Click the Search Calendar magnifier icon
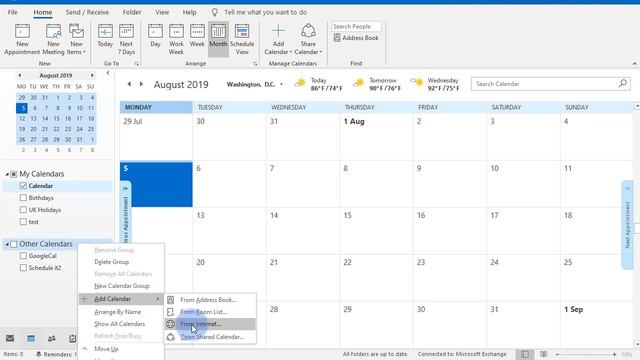This screenshot has height=360, width=640. point(623,84)
